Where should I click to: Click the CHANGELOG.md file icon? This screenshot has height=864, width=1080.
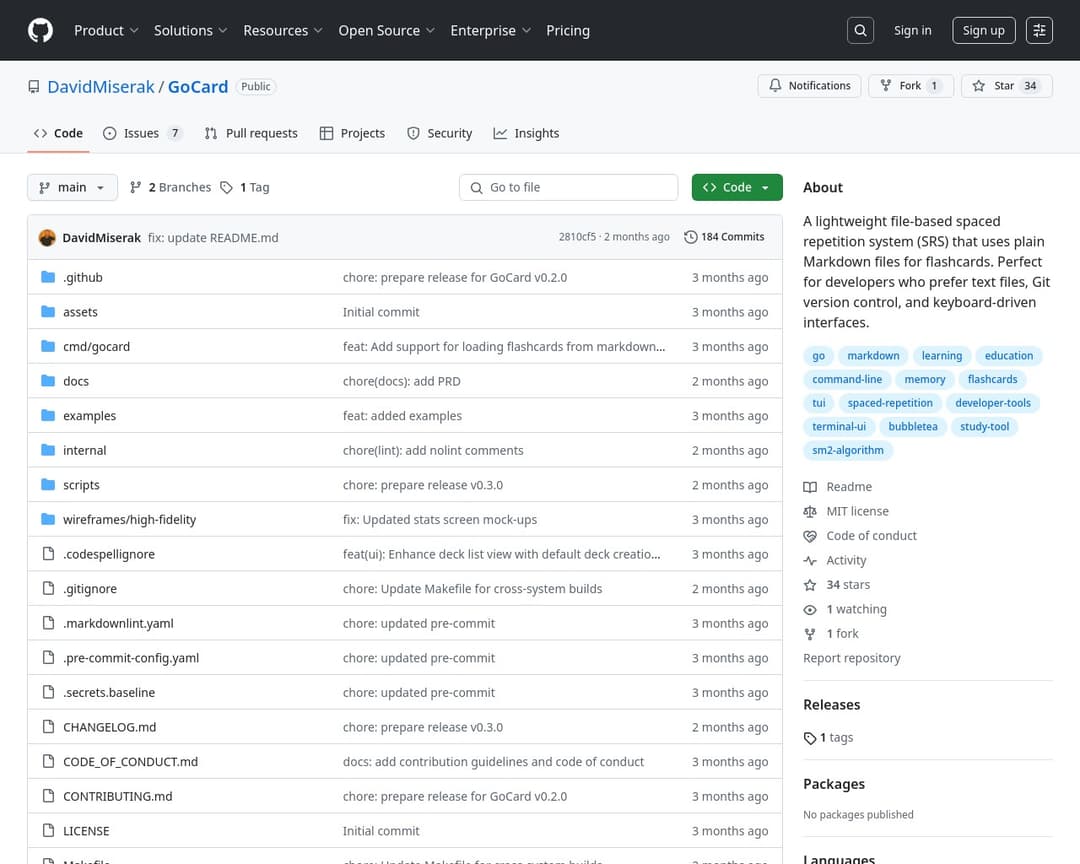48,726
